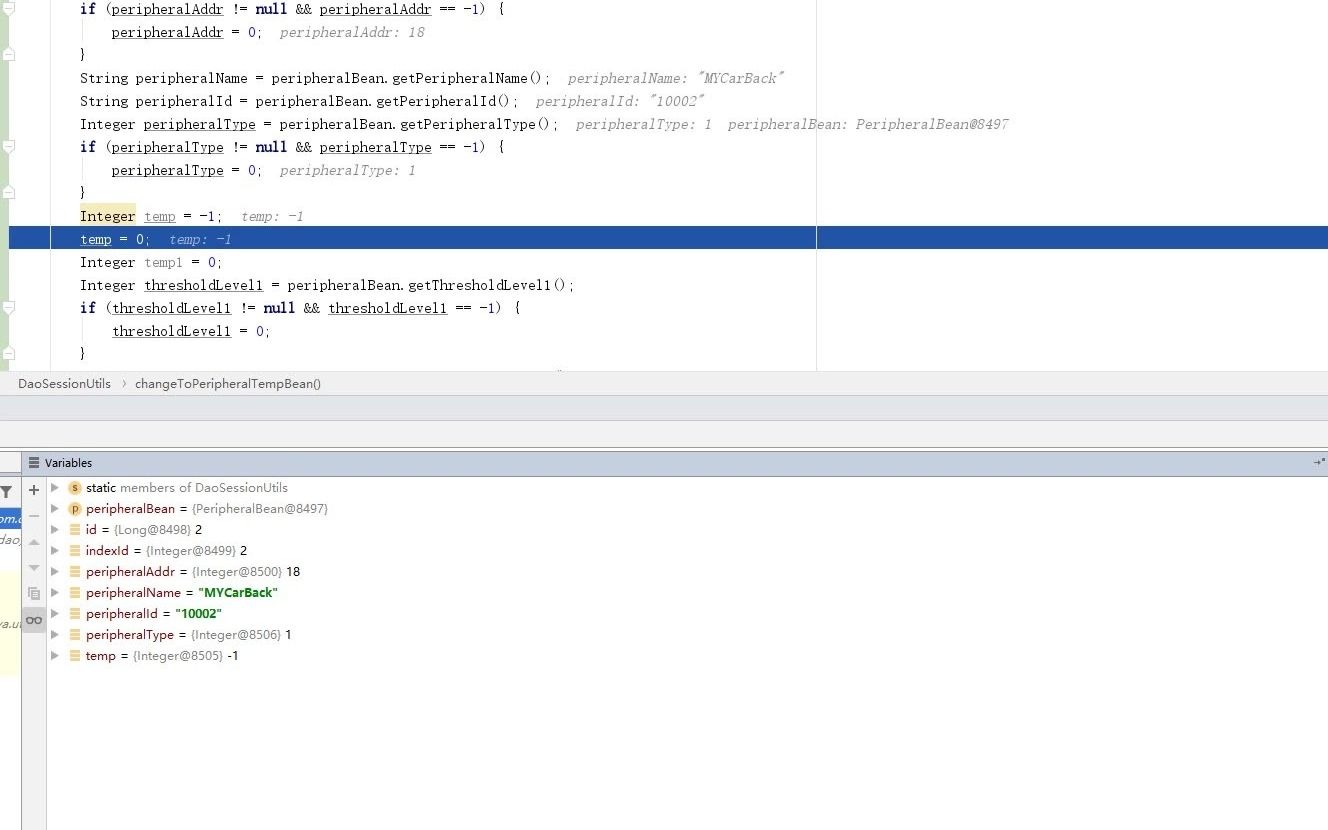Expand the peripheralType variable node
Image resolution: width=1328 pixels, height=830 pixels.
[55, 635]
